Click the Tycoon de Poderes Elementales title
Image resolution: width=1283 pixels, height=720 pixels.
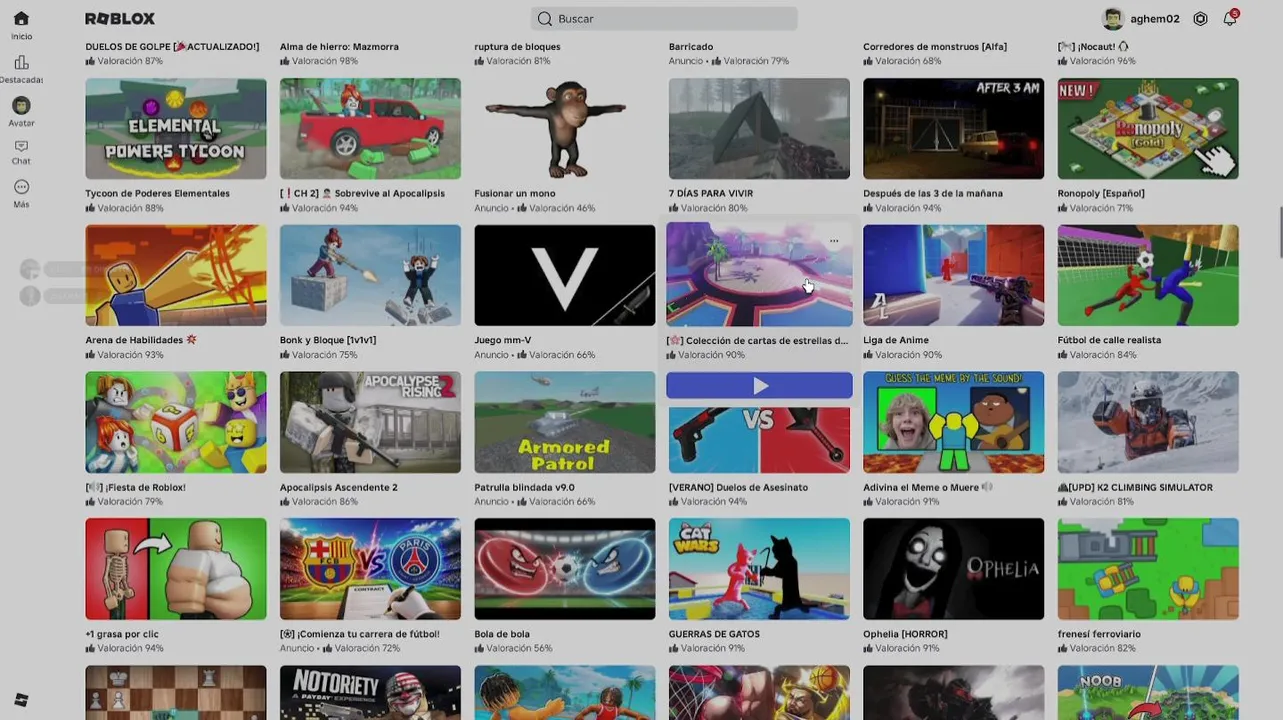158,194
